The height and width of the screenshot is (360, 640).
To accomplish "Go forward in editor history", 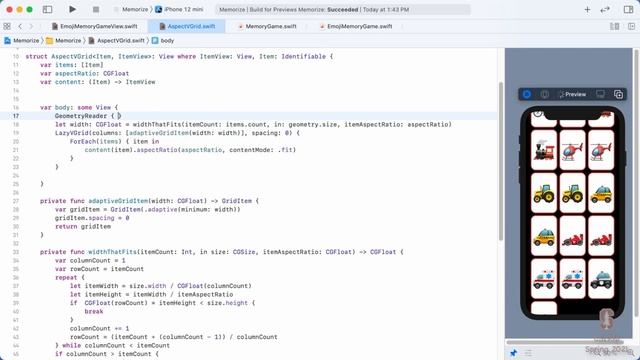I will coord(31,26).
